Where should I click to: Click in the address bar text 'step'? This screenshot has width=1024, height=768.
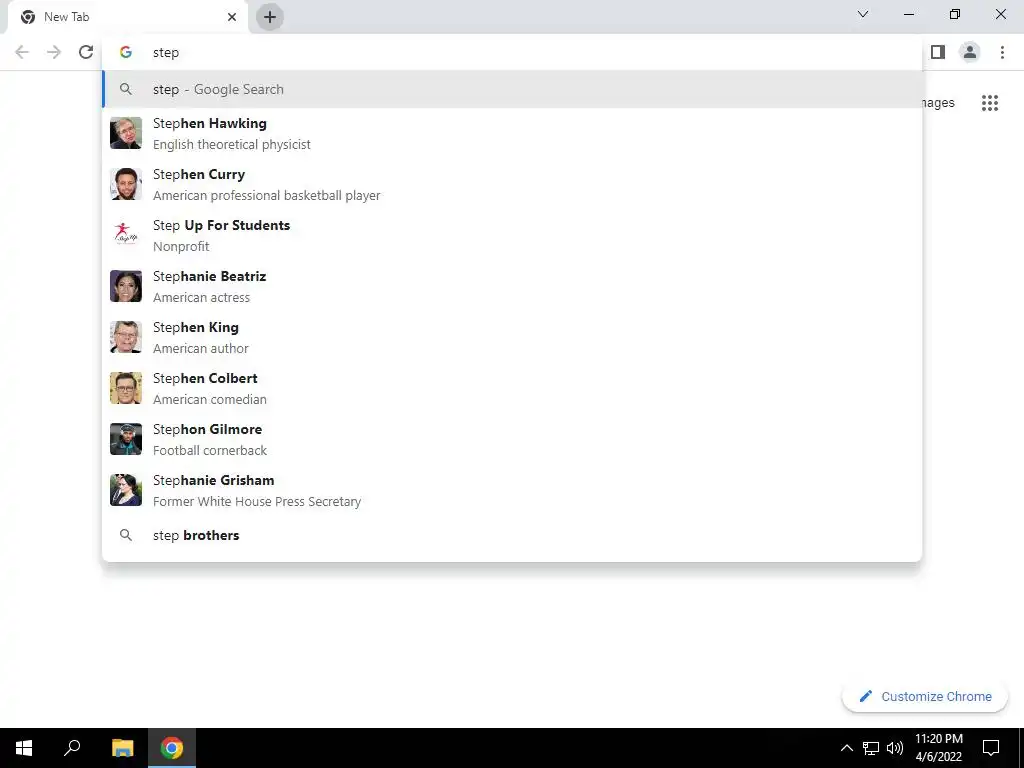click(166, 53)
